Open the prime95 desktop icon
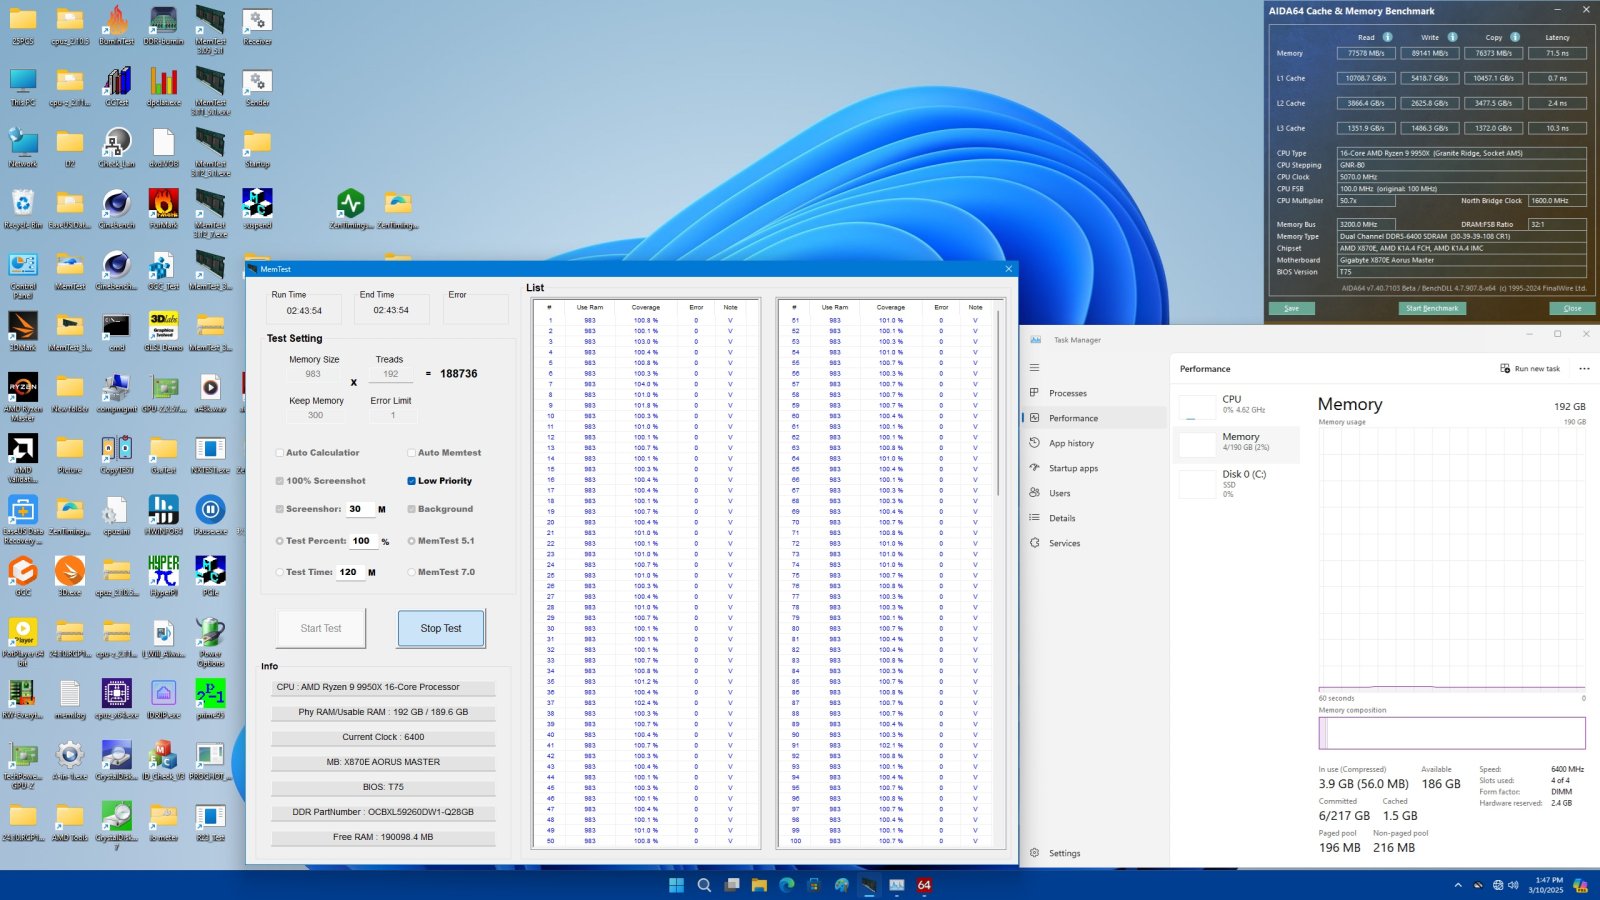The image size is (1600, 900). pos(210,699)
